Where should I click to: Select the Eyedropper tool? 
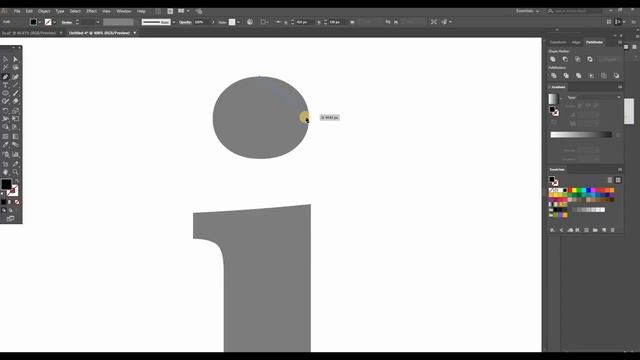pos(5,145)
